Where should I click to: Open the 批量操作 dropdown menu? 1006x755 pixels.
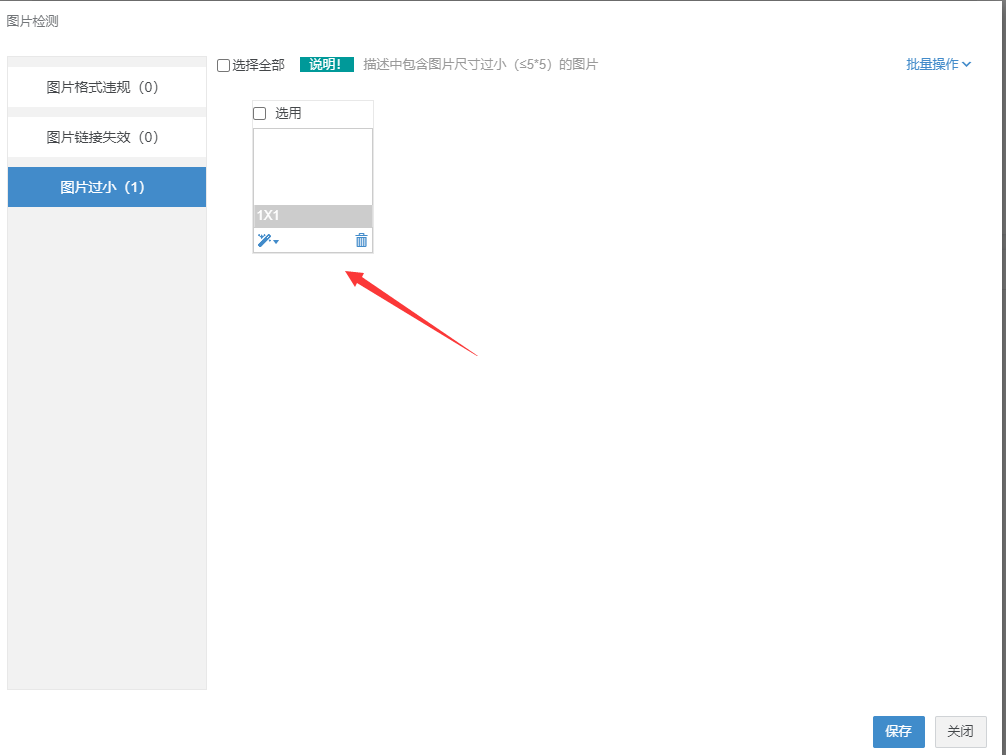932,64
